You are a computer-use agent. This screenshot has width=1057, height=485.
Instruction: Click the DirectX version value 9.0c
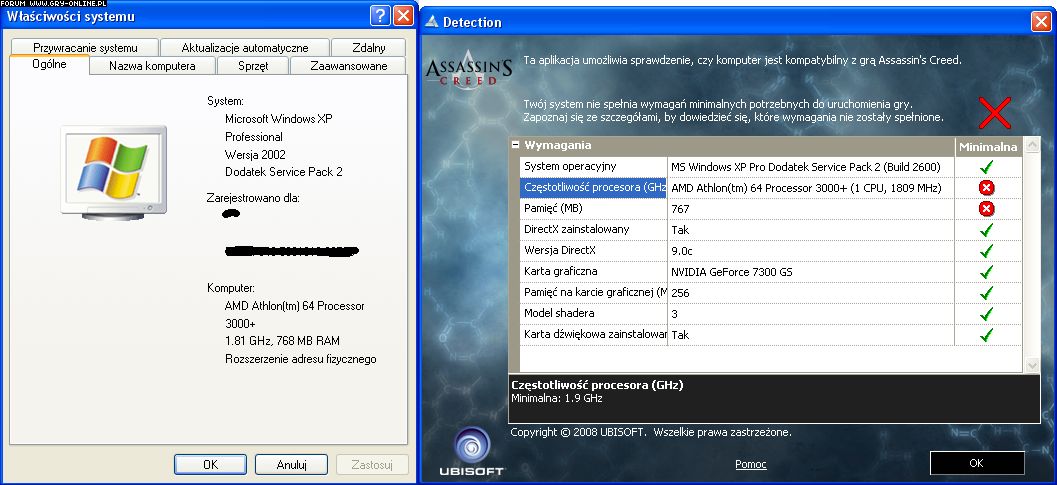680,251
